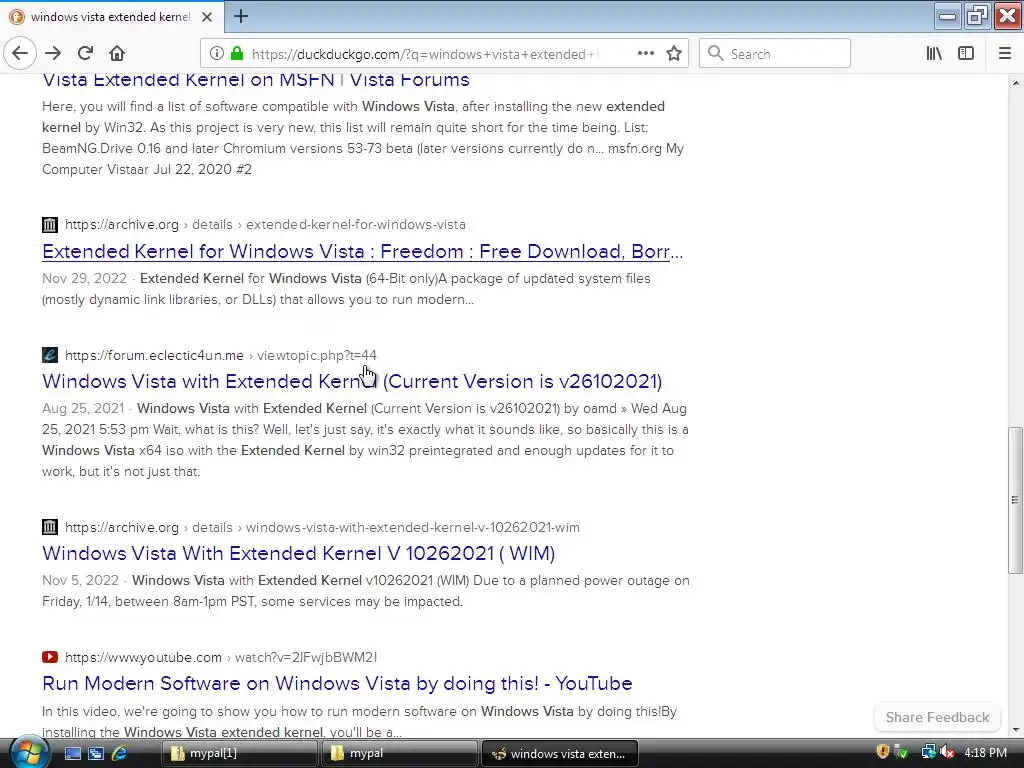The width and height of the screenshot is (1024, 768).
Task: Click the scrollbar down arrow
Action: tap(1015, 729)
